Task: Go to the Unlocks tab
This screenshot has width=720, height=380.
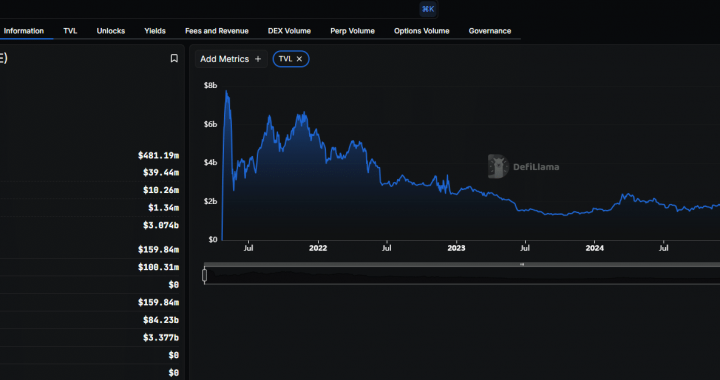Action: pos(111,31)
